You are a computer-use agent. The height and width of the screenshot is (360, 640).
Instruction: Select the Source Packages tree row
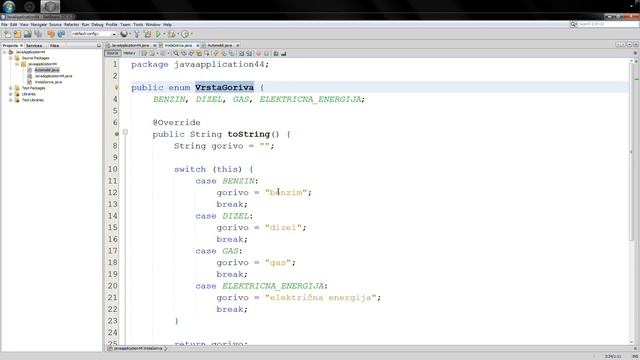click(x=35, y=58)
